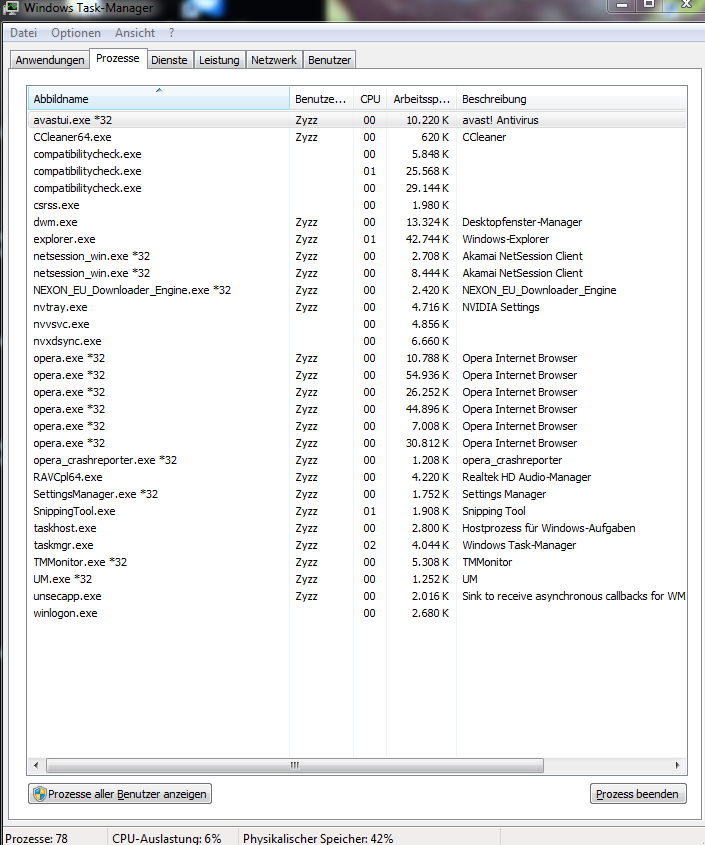Viewport: 705px width, 845px height.
Task: Select opera.exe using 26.252 K
Action: 357,392
